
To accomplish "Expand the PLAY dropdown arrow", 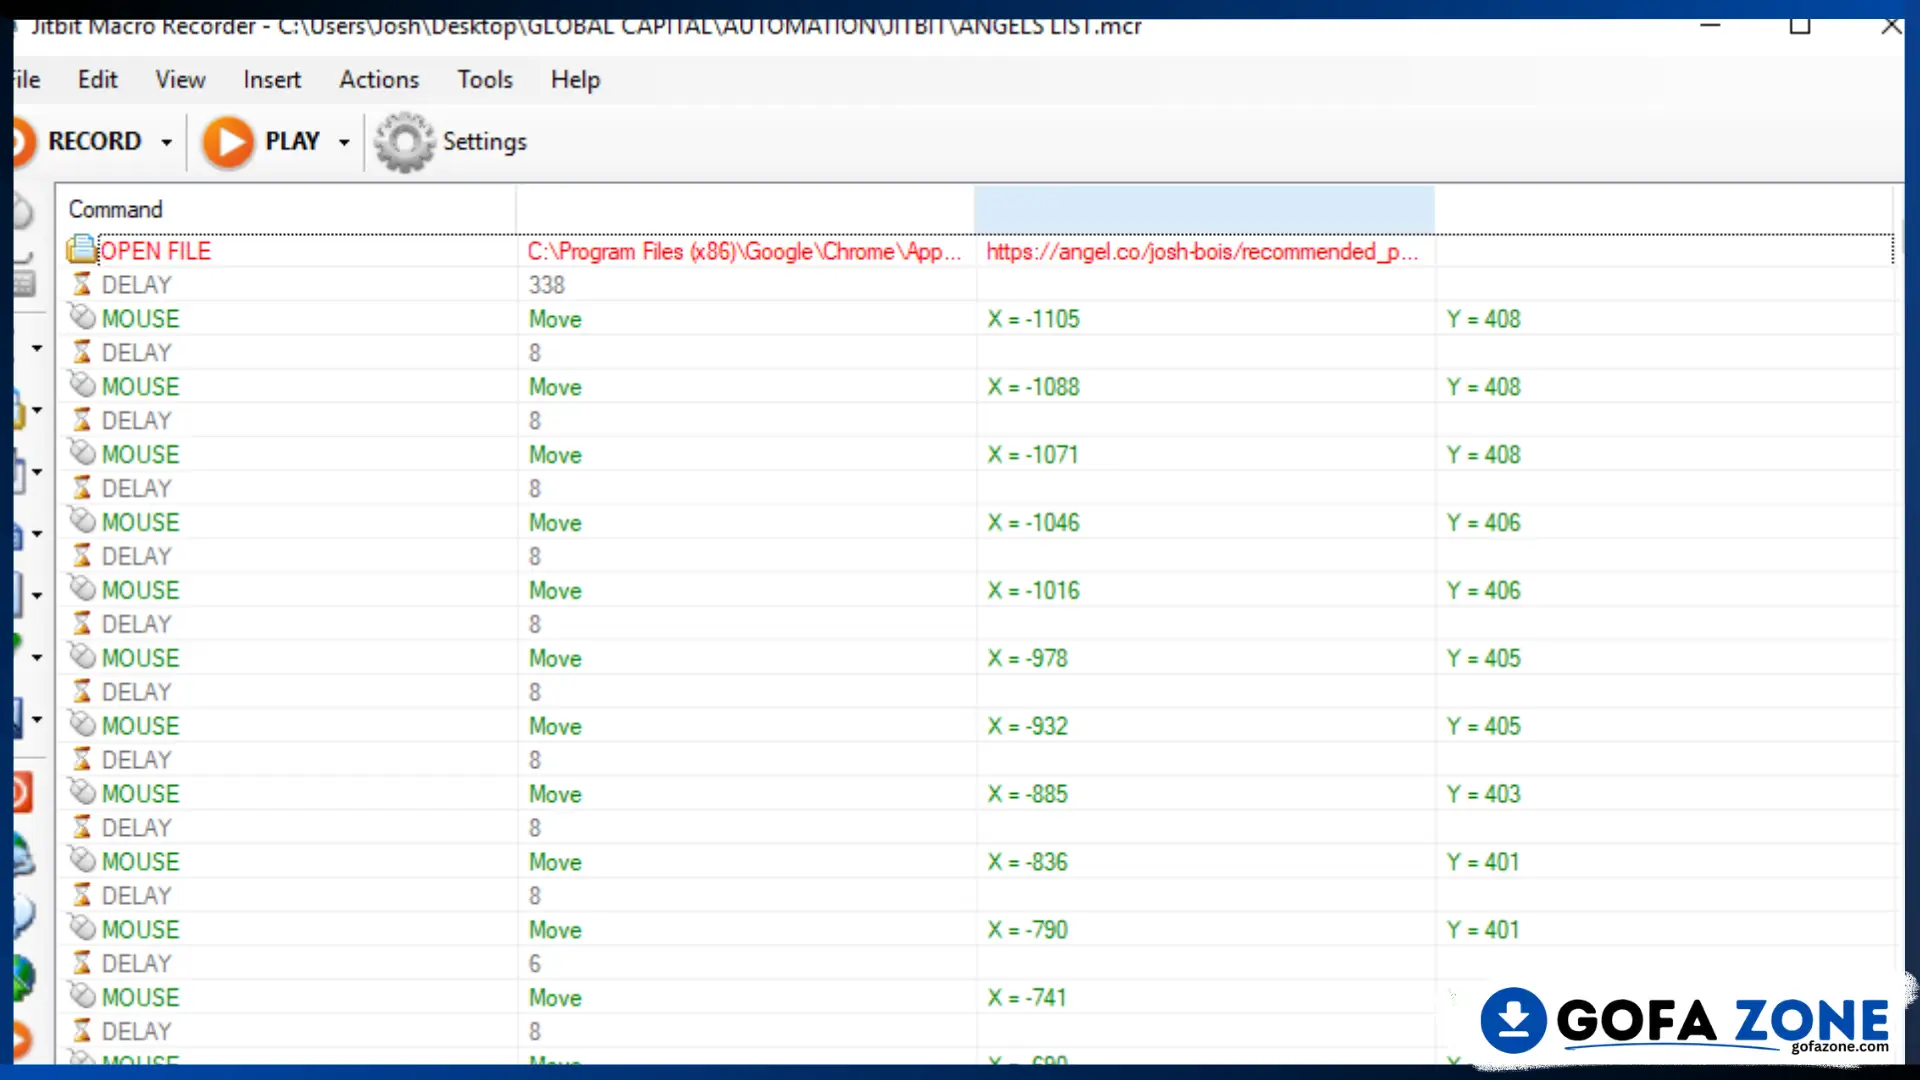I will [344, 143].
